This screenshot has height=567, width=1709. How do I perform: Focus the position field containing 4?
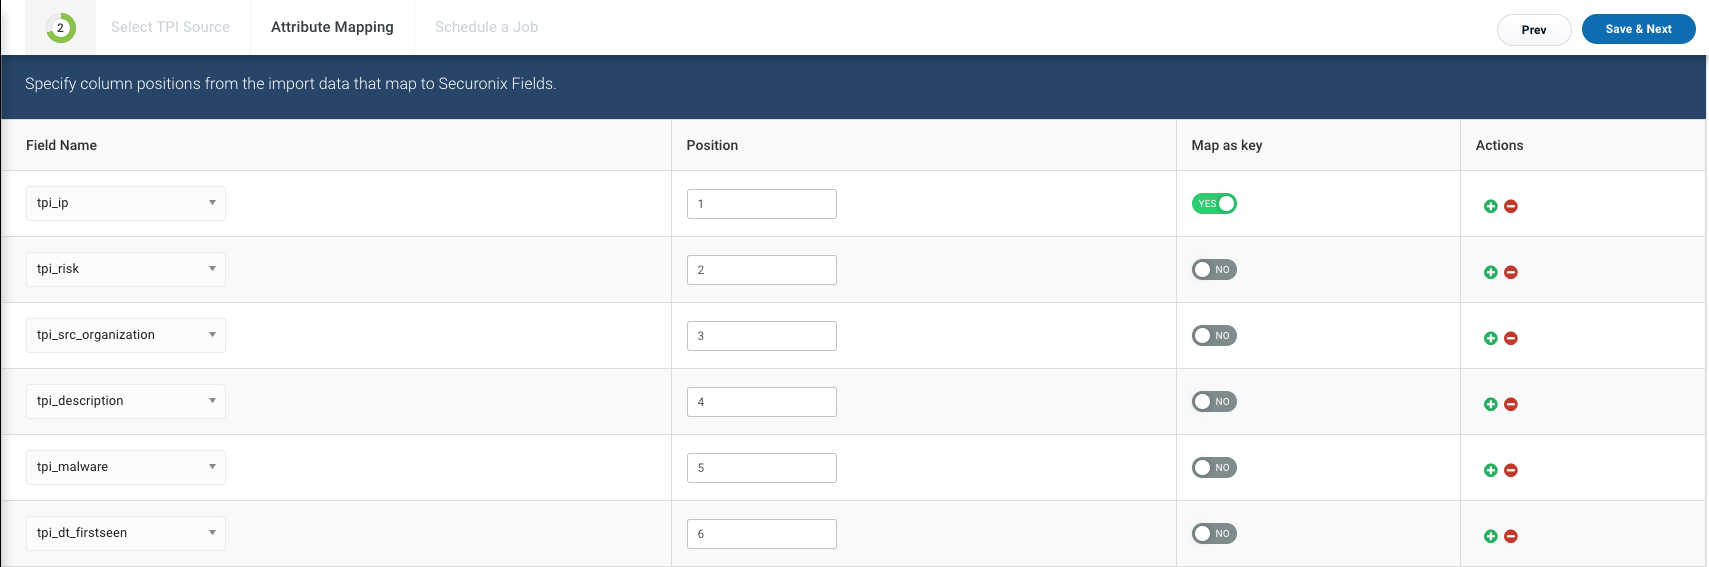point(762,402)
